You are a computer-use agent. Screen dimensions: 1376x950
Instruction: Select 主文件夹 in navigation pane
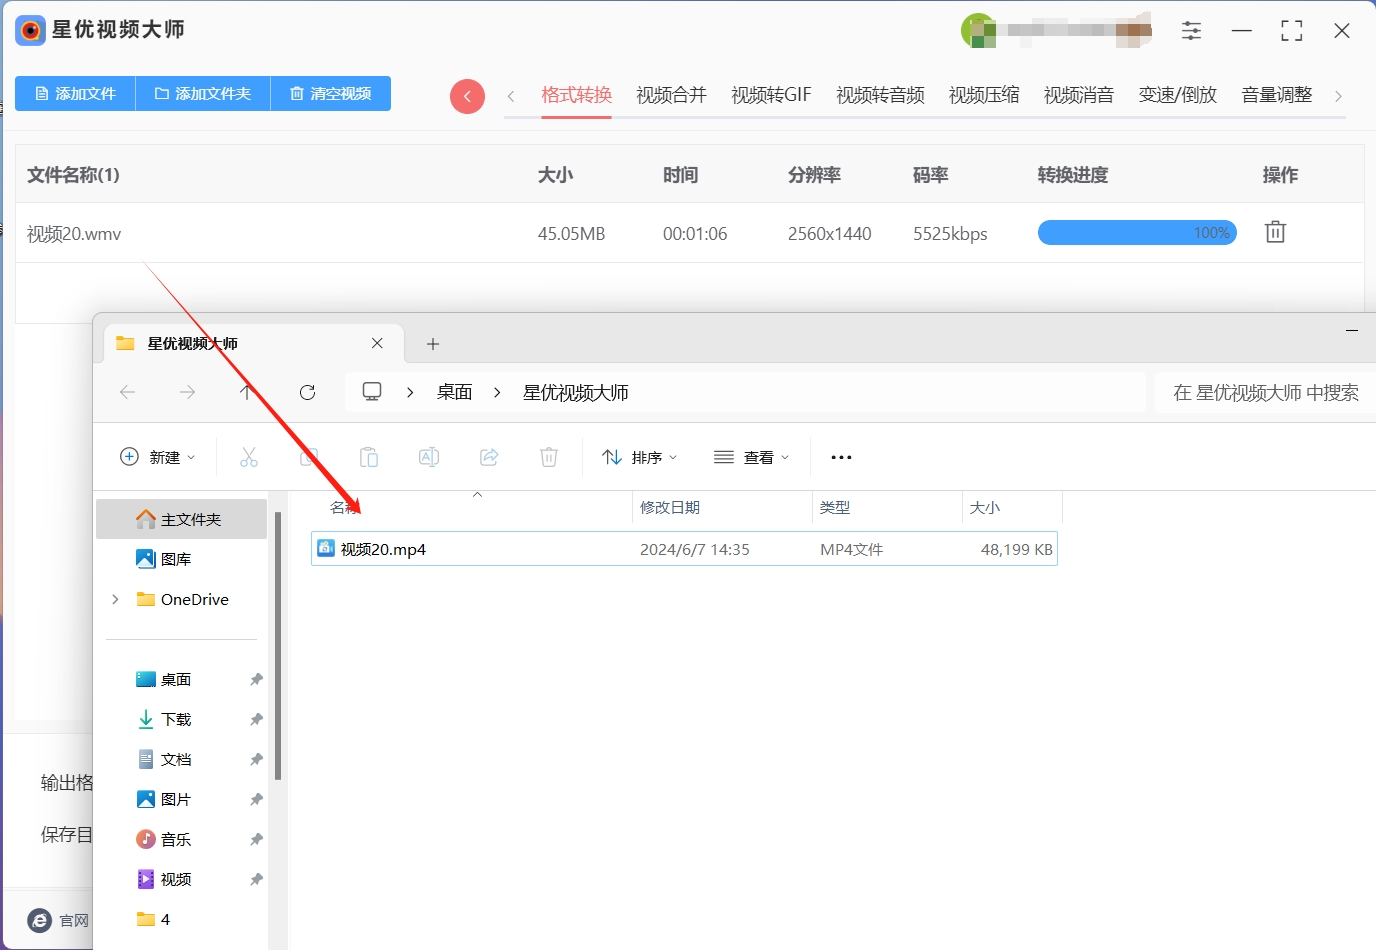[x=182, y=519]
